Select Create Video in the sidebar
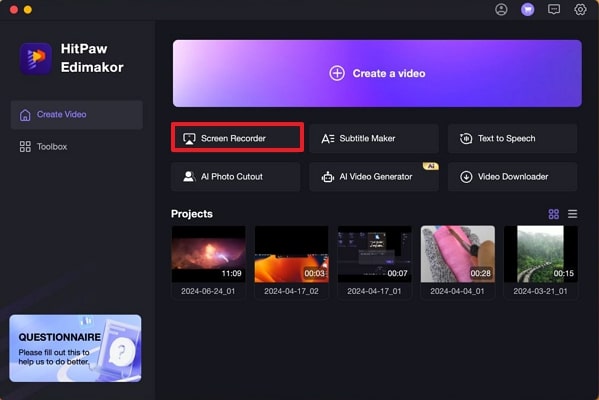Screen dimensions: 599x400 coord(77,115)
